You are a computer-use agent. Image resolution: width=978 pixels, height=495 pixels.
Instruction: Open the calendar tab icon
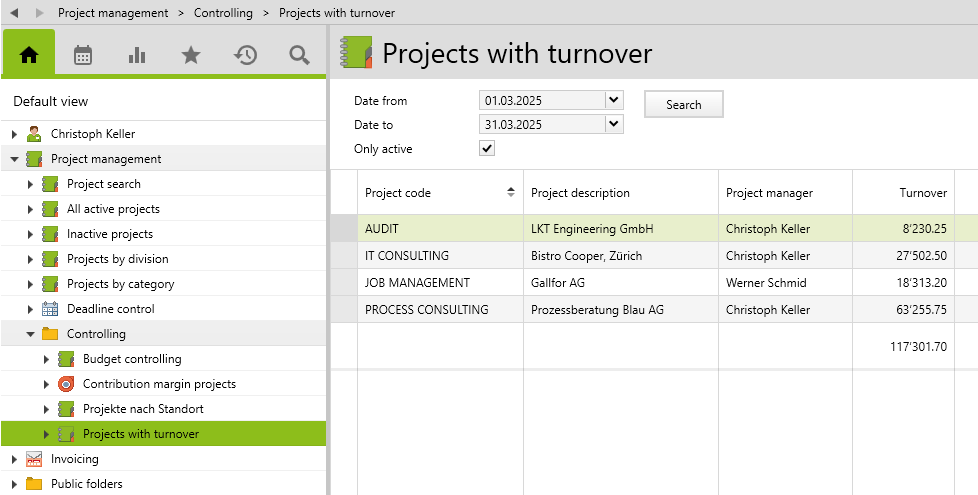[83, 55]
